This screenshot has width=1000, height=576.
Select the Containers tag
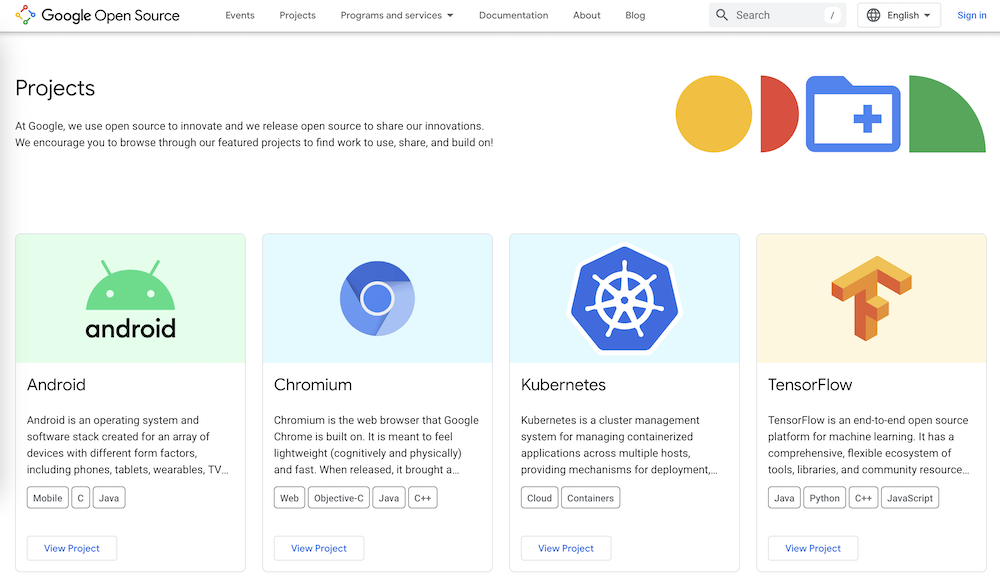pos(591,498)
